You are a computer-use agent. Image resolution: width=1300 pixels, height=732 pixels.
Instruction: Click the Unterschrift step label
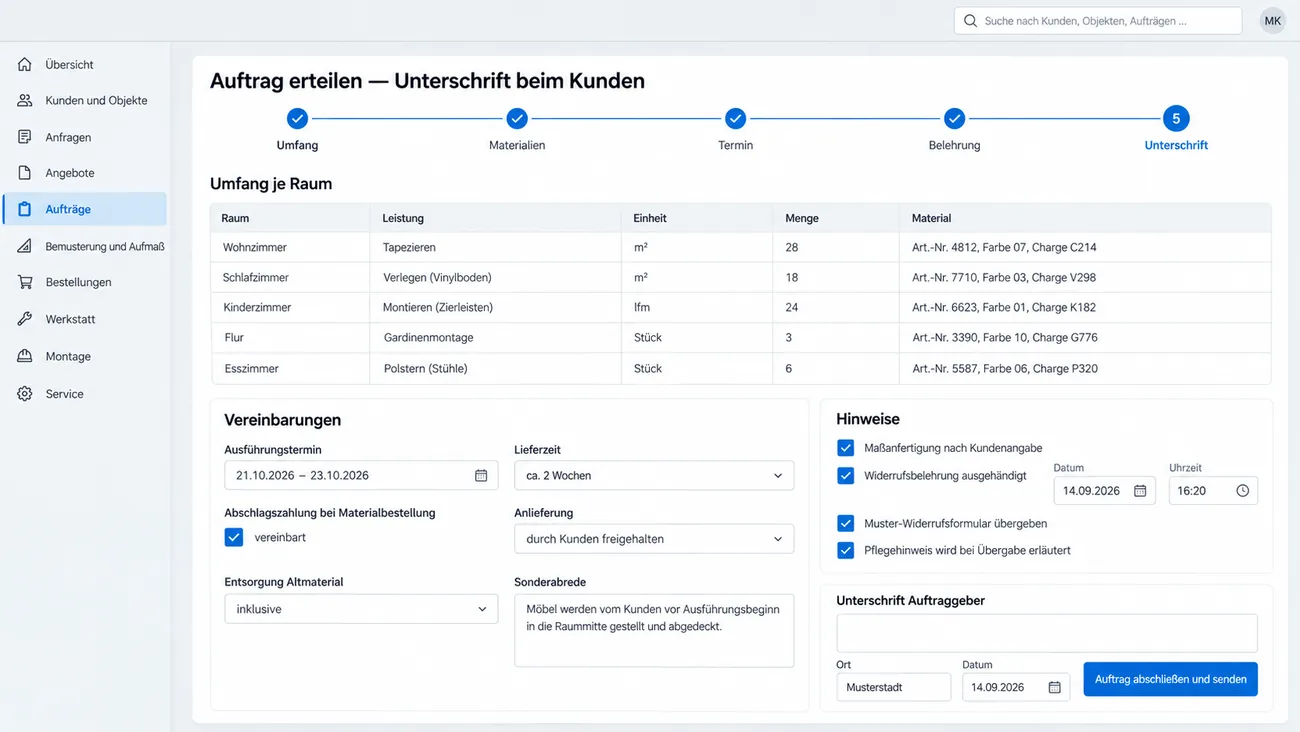(x=1176, y=145)
